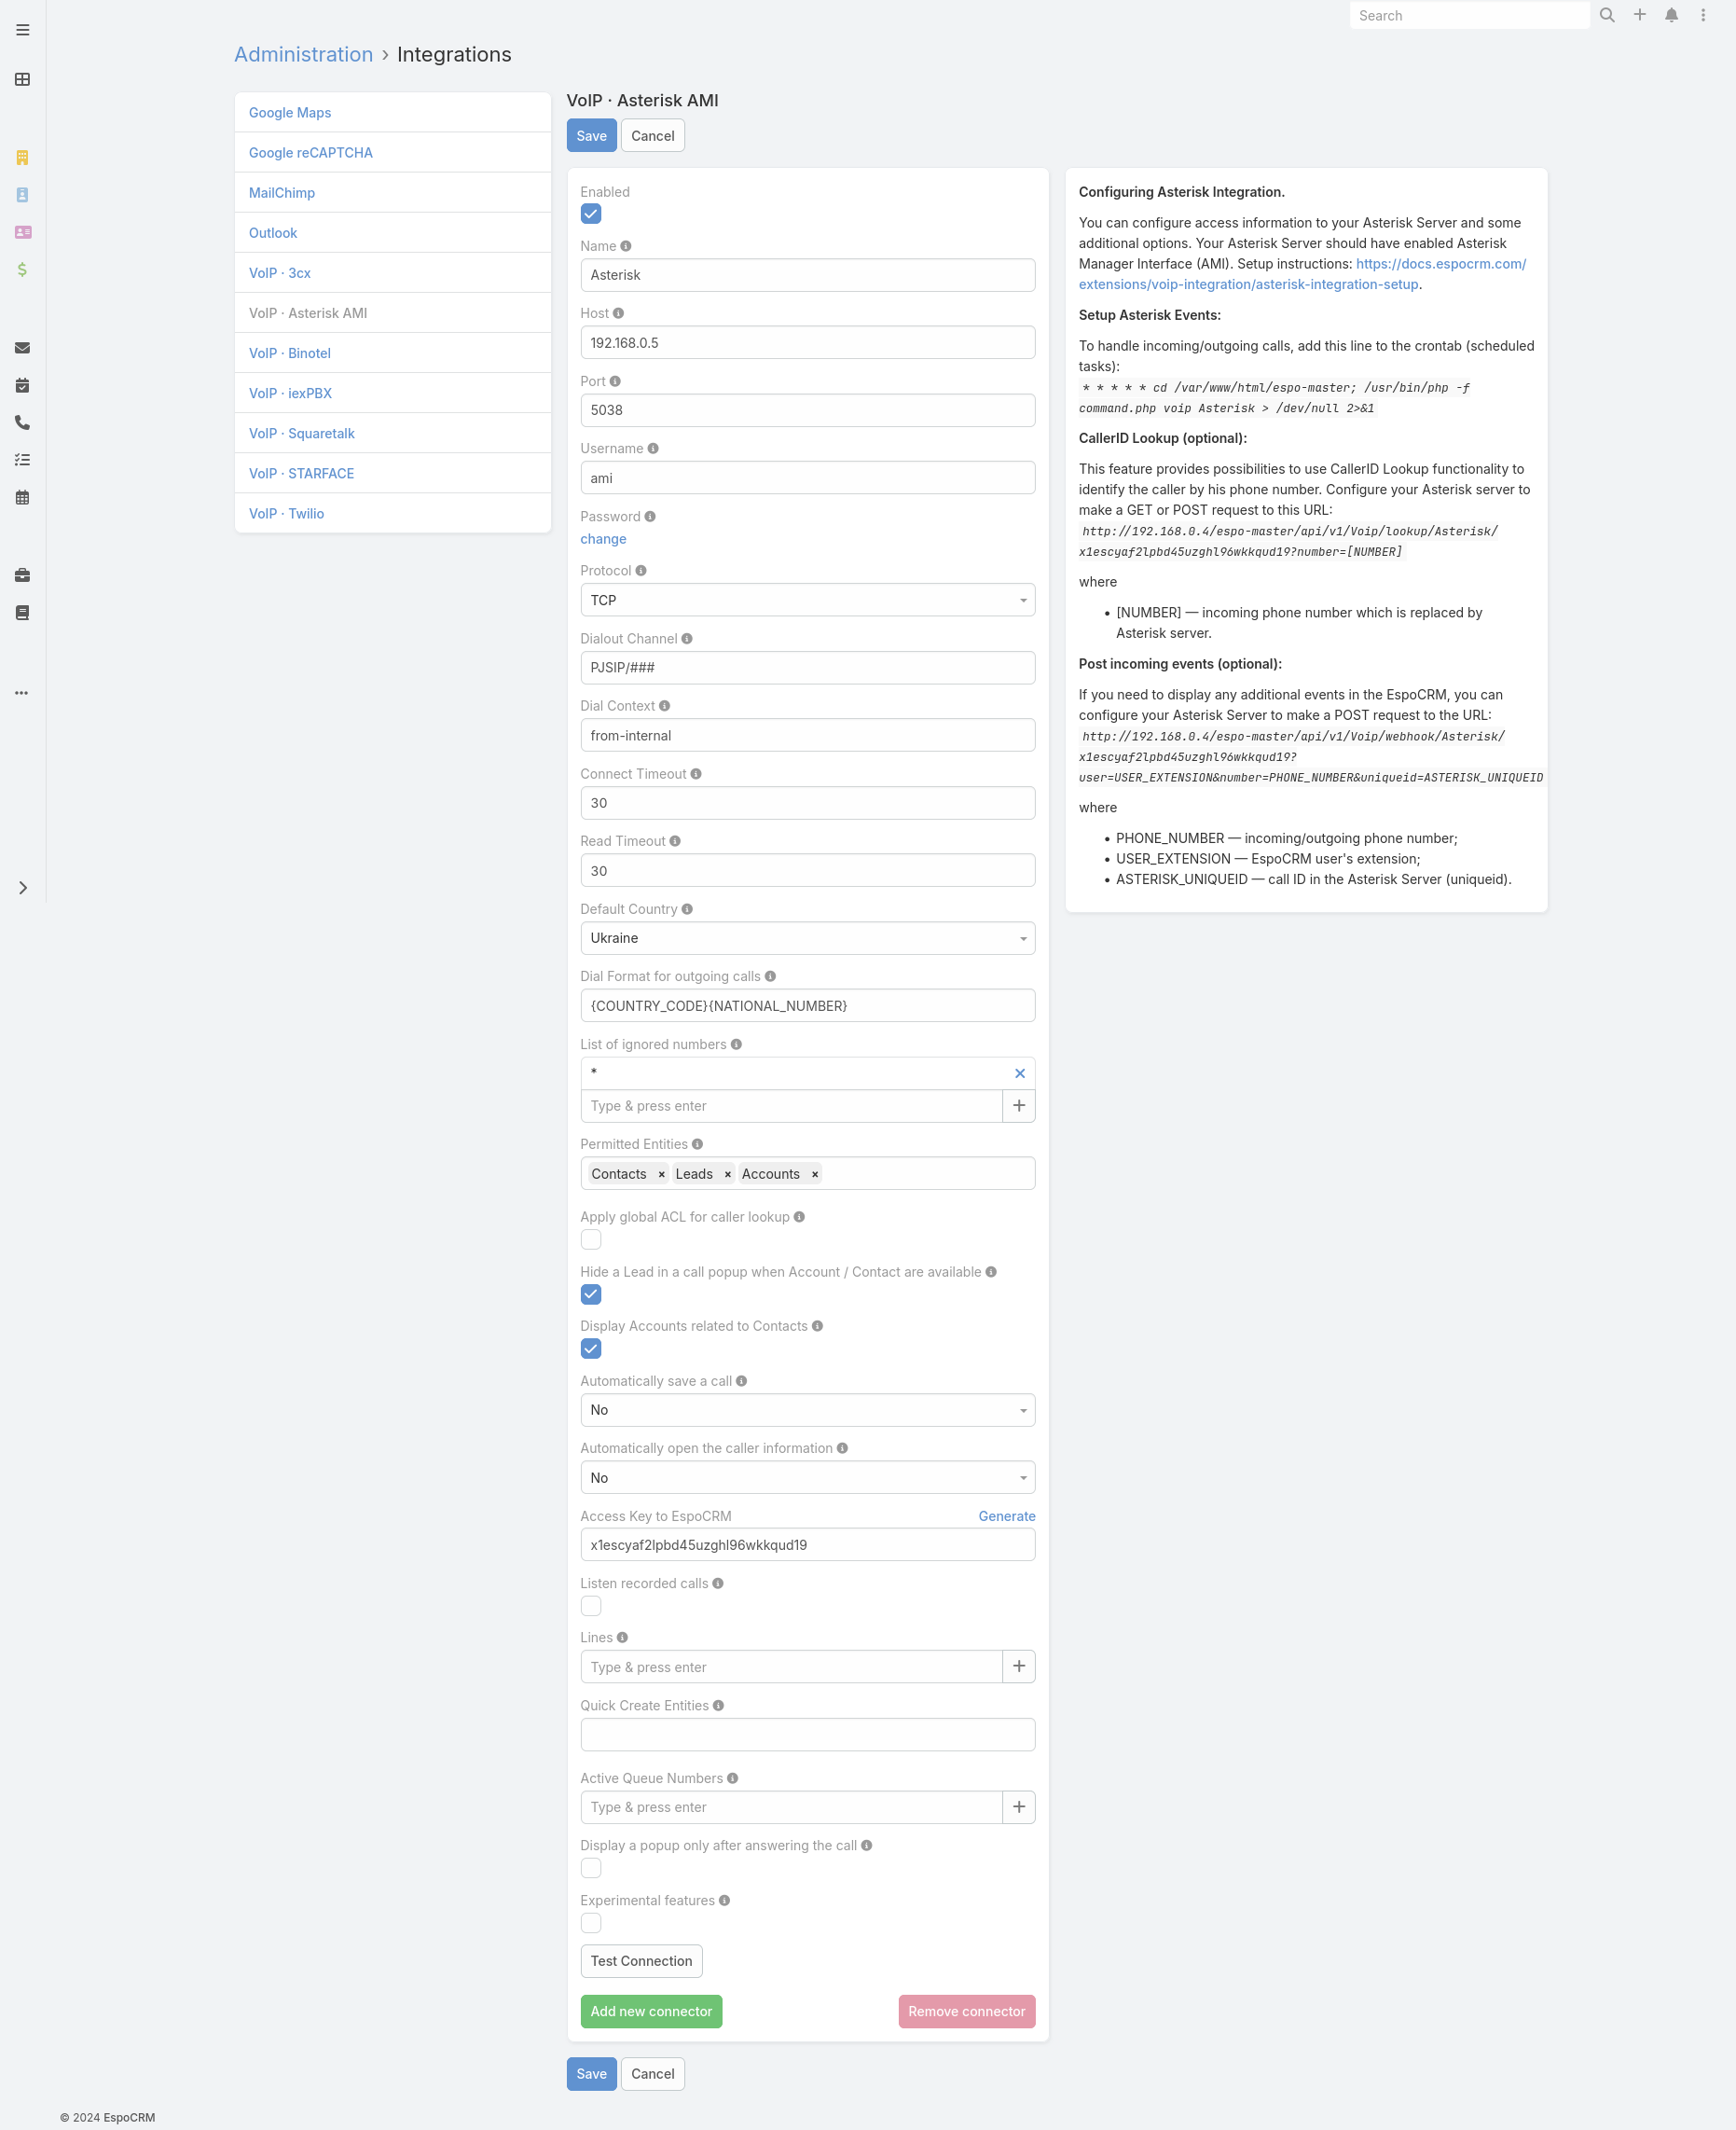Uncheck the Enabled checkbox
The height and width of the screenshot is (2130, 1736).
point(591,213)
